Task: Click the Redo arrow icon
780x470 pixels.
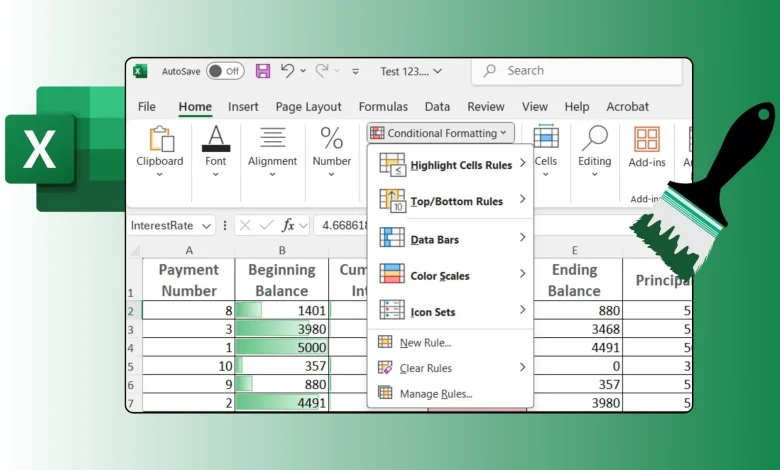Action: (x=322, y=71)
